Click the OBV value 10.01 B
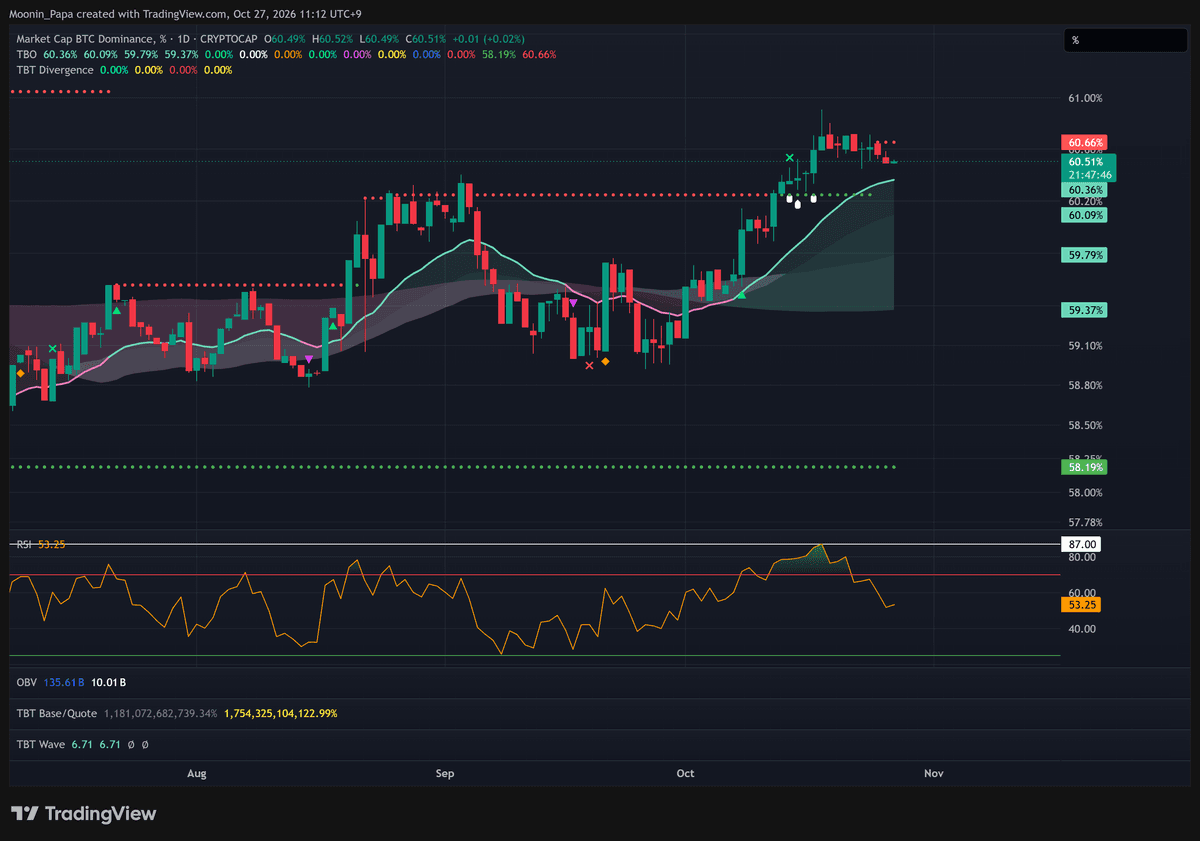Screen dimensions: 1200x841 108,682
